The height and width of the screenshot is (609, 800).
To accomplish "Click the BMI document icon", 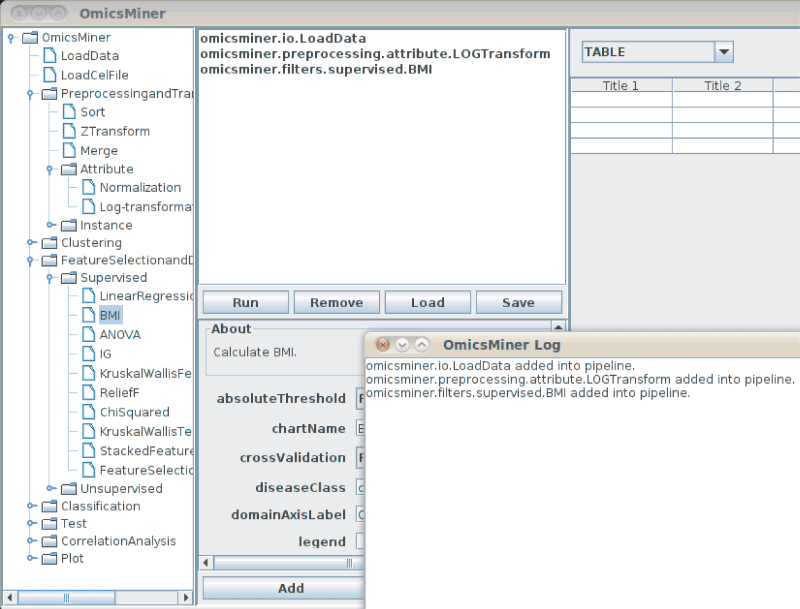I will pyautogui.click(x=89, y=315).
